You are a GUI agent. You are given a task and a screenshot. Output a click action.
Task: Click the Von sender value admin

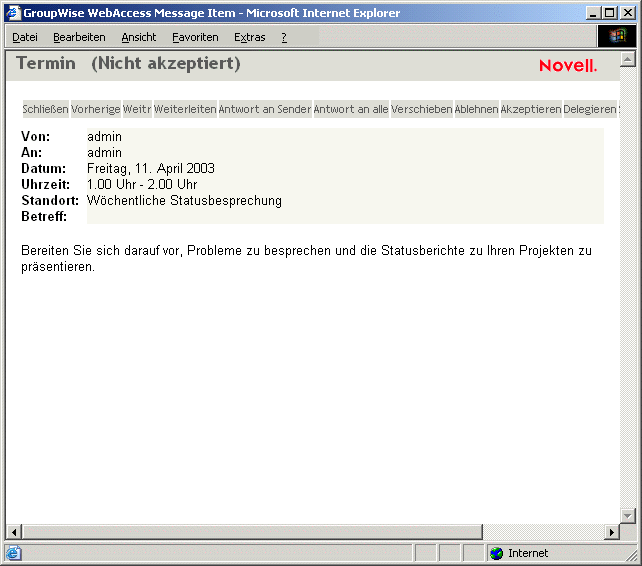click(x=104, y=136)
